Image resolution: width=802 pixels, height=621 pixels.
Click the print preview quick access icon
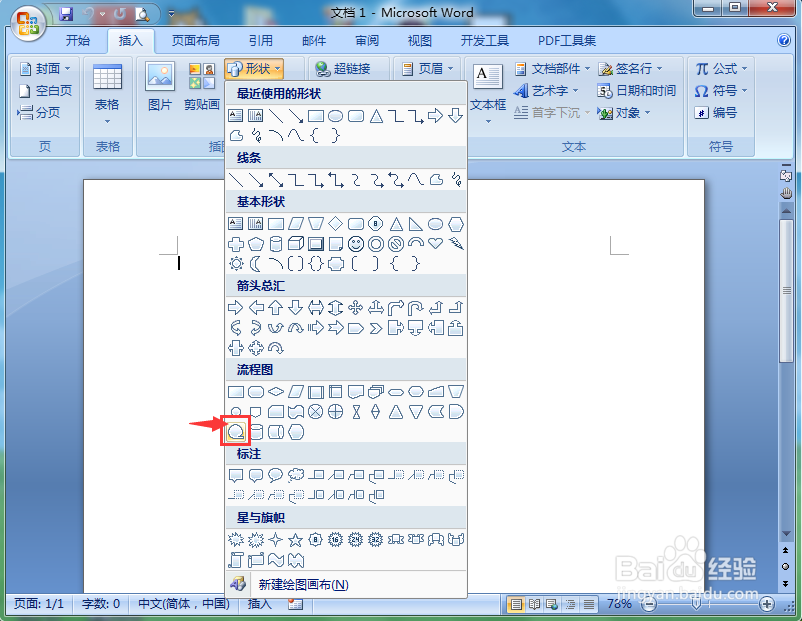coord(142,14)
